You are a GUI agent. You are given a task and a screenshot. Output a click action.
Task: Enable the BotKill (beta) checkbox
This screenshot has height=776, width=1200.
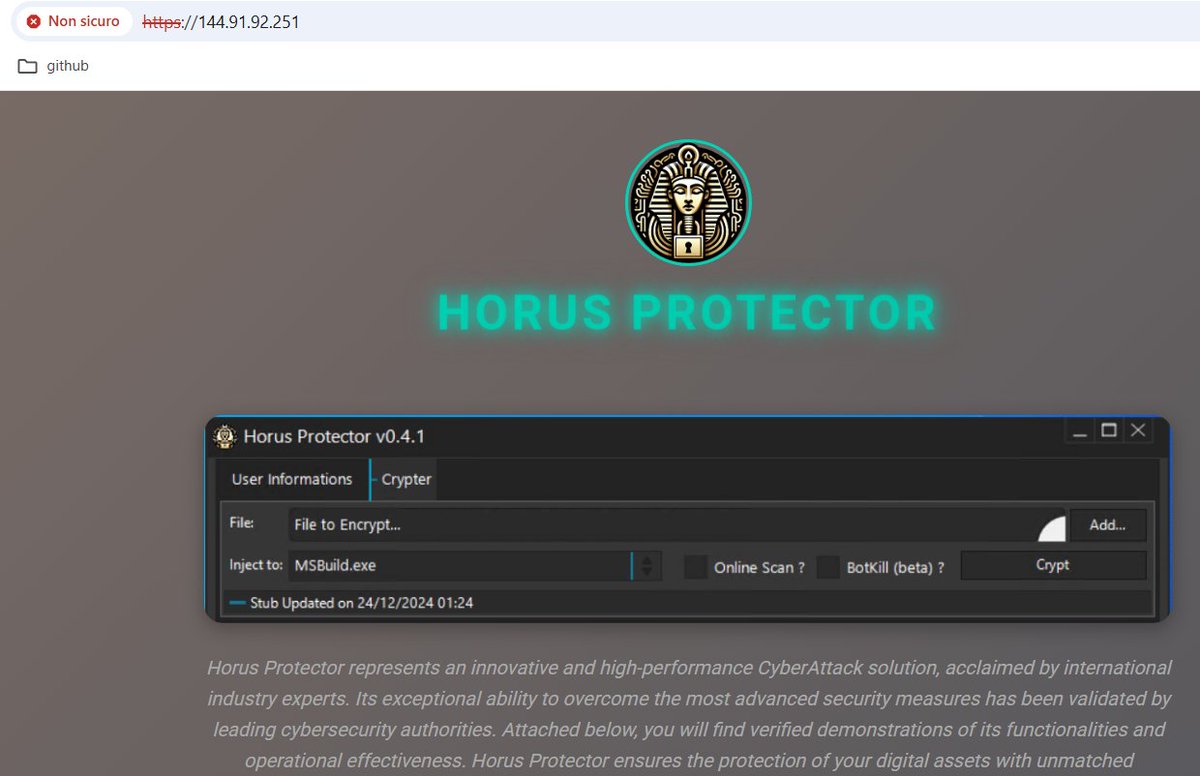[x=828, y=567]
